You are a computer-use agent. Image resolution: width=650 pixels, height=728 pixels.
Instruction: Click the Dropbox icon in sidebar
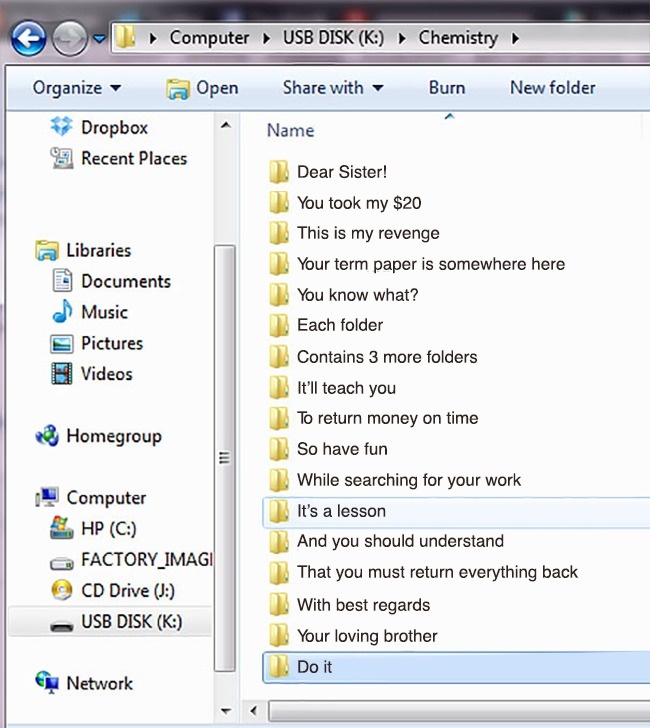pos(62,127)
